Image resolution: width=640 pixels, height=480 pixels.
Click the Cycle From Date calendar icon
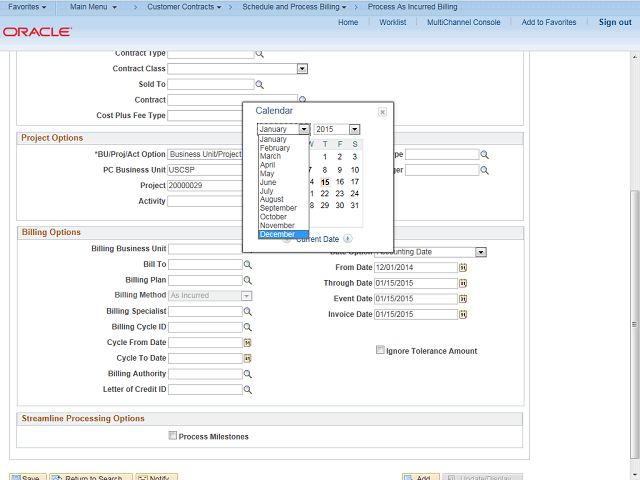tap(247, 343)
